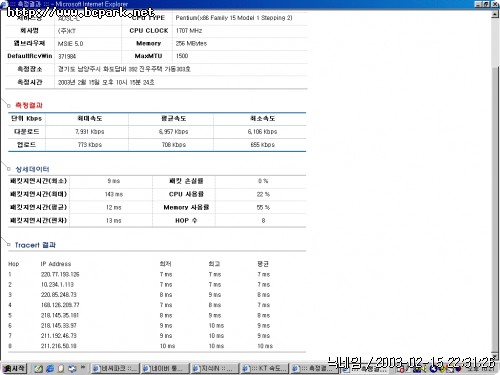Launch Internet Explorer from quick launch
Screen dimensions: 500x375
tap(50, 368)
